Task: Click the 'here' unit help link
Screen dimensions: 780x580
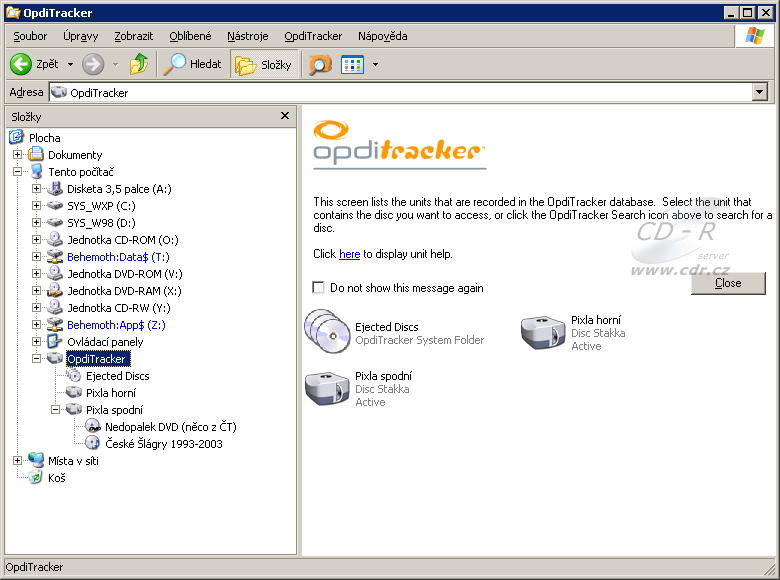Action: 349,254
